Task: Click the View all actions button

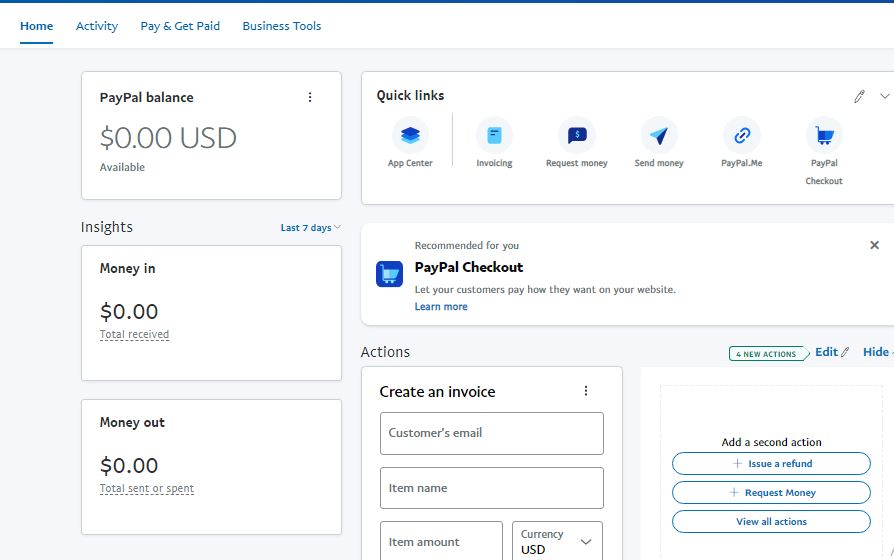Action: [771, 522]
